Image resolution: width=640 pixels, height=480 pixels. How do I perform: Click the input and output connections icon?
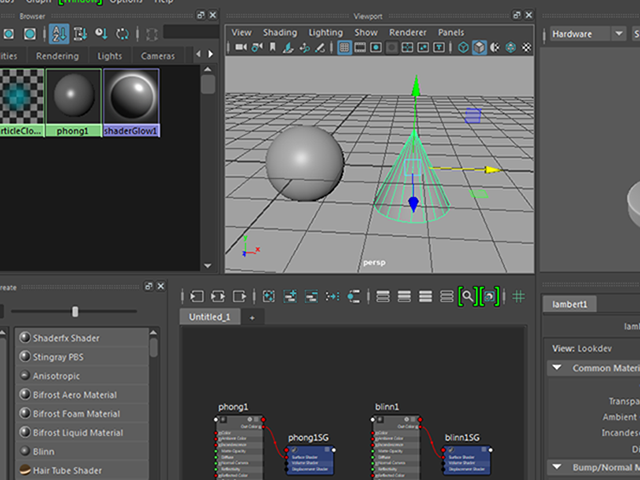pos(218,296)
